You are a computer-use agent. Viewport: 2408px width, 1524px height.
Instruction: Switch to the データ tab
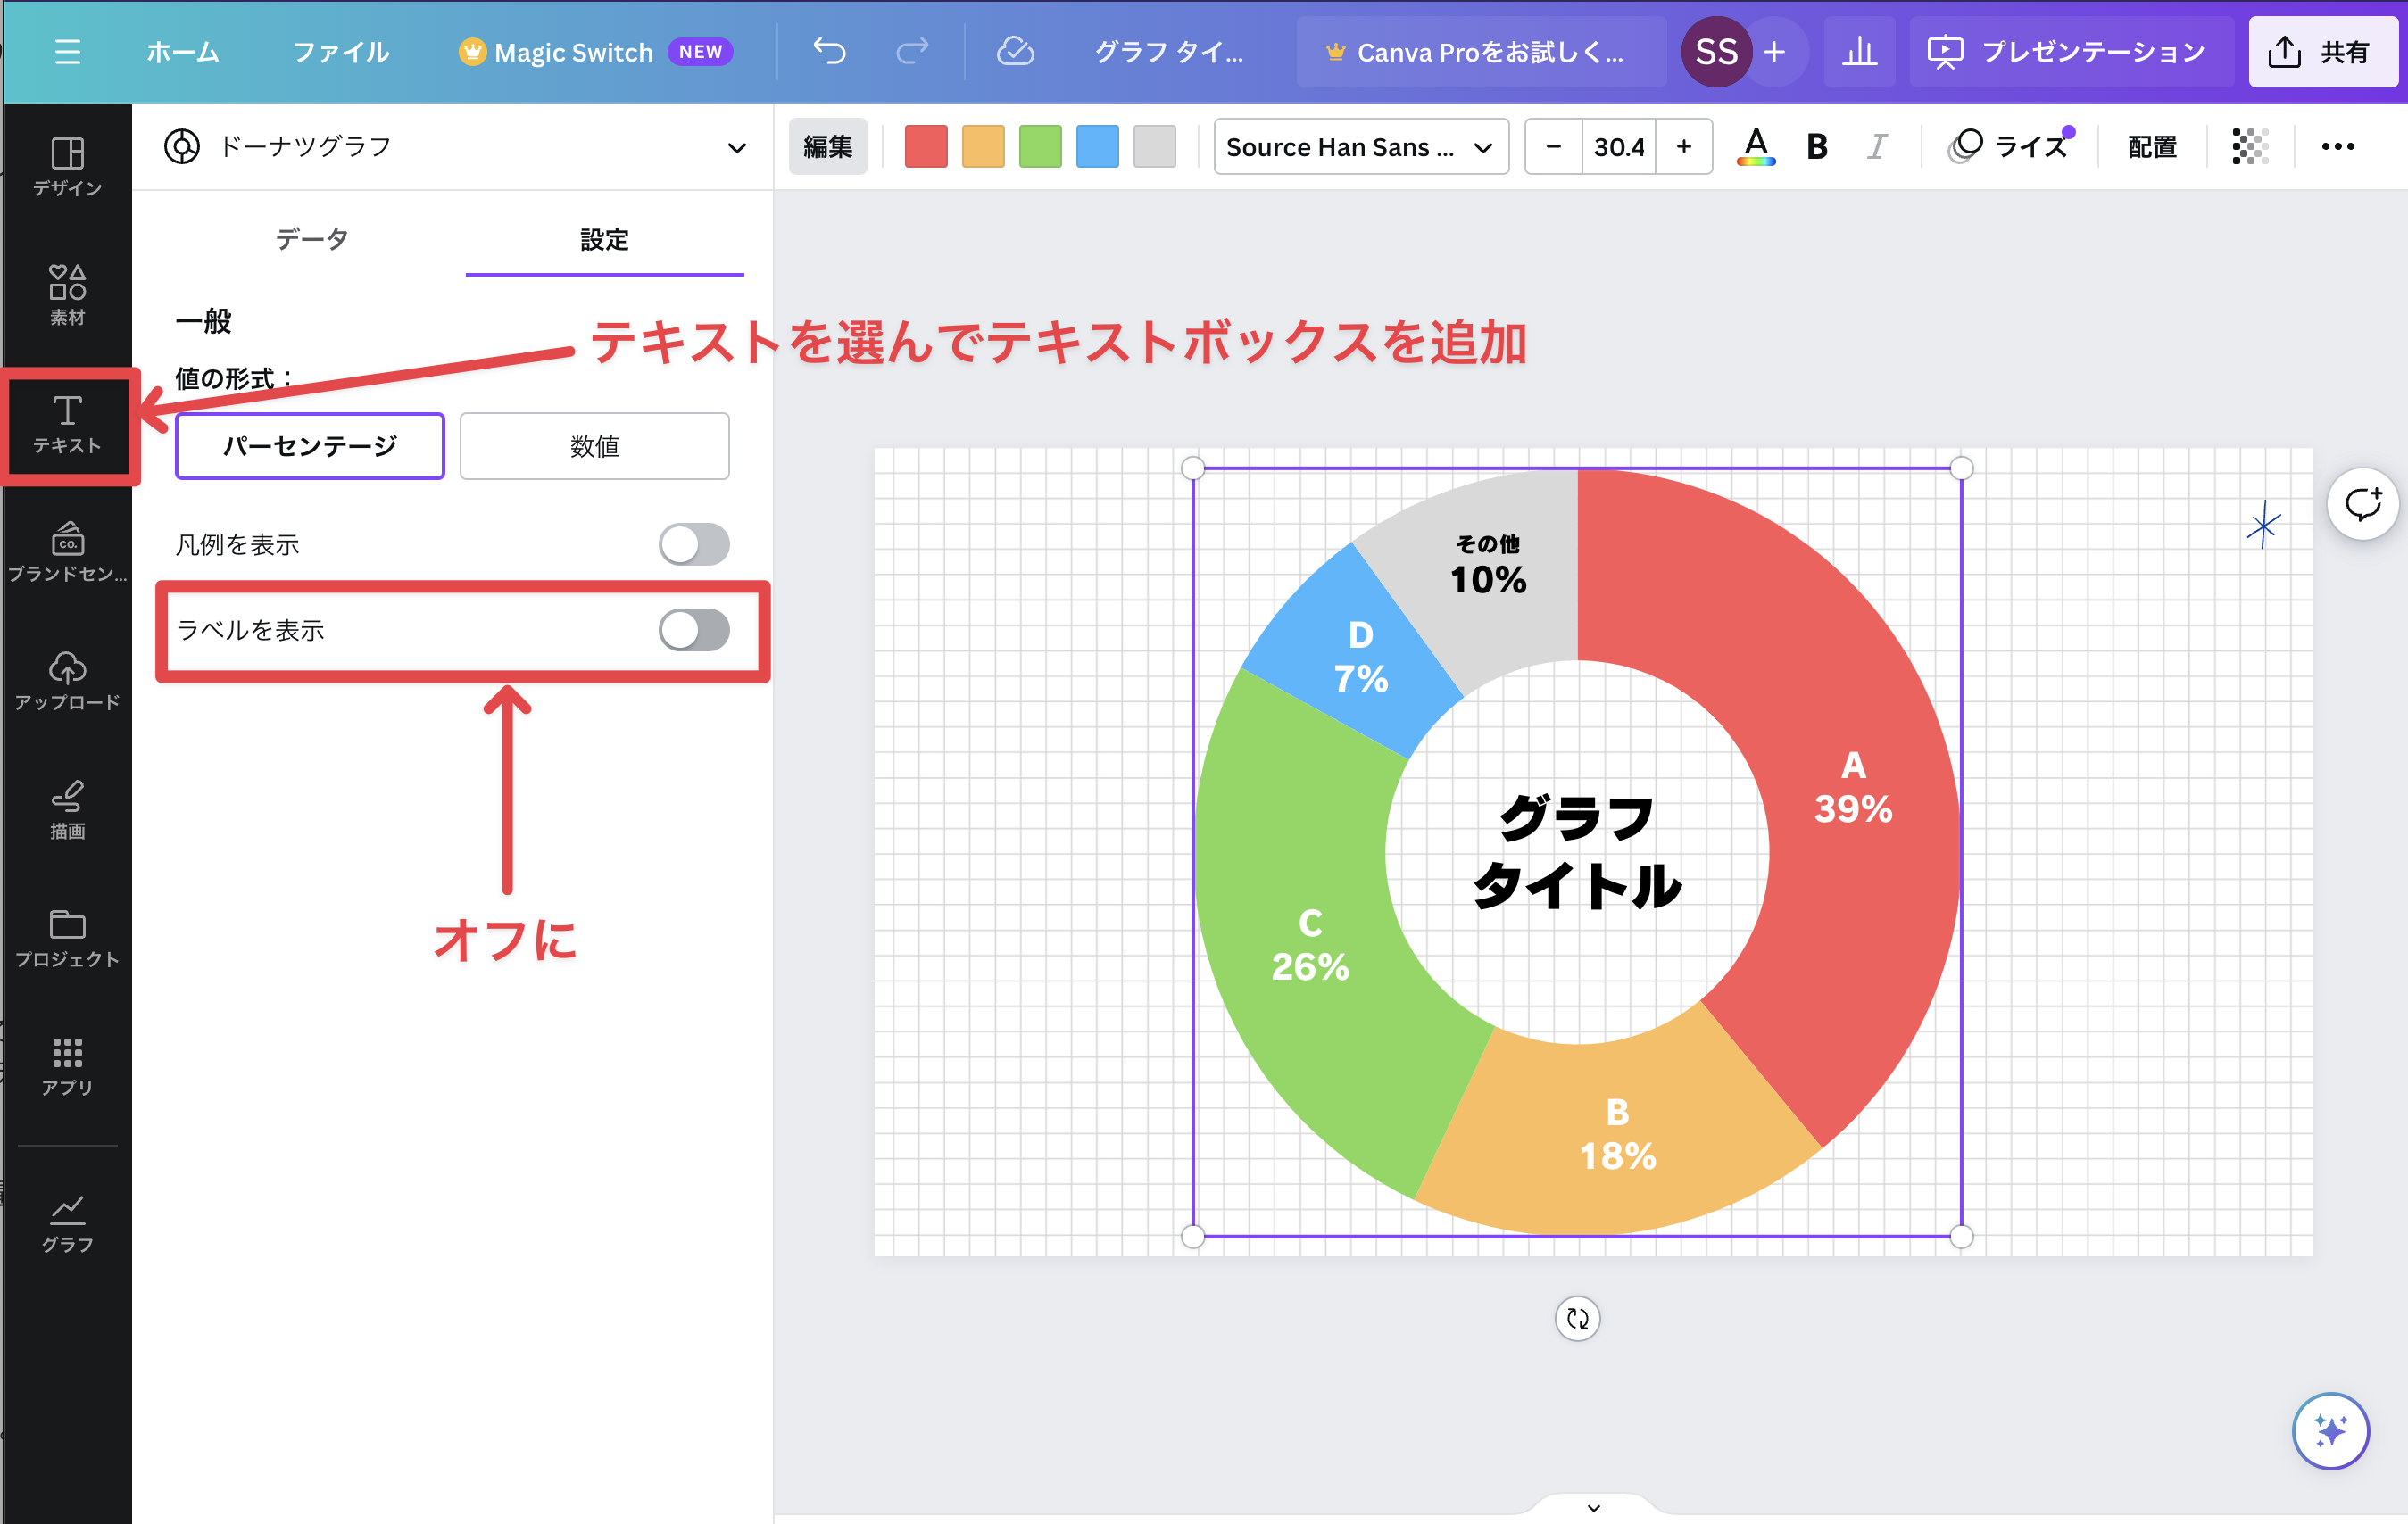click(312, 240)
